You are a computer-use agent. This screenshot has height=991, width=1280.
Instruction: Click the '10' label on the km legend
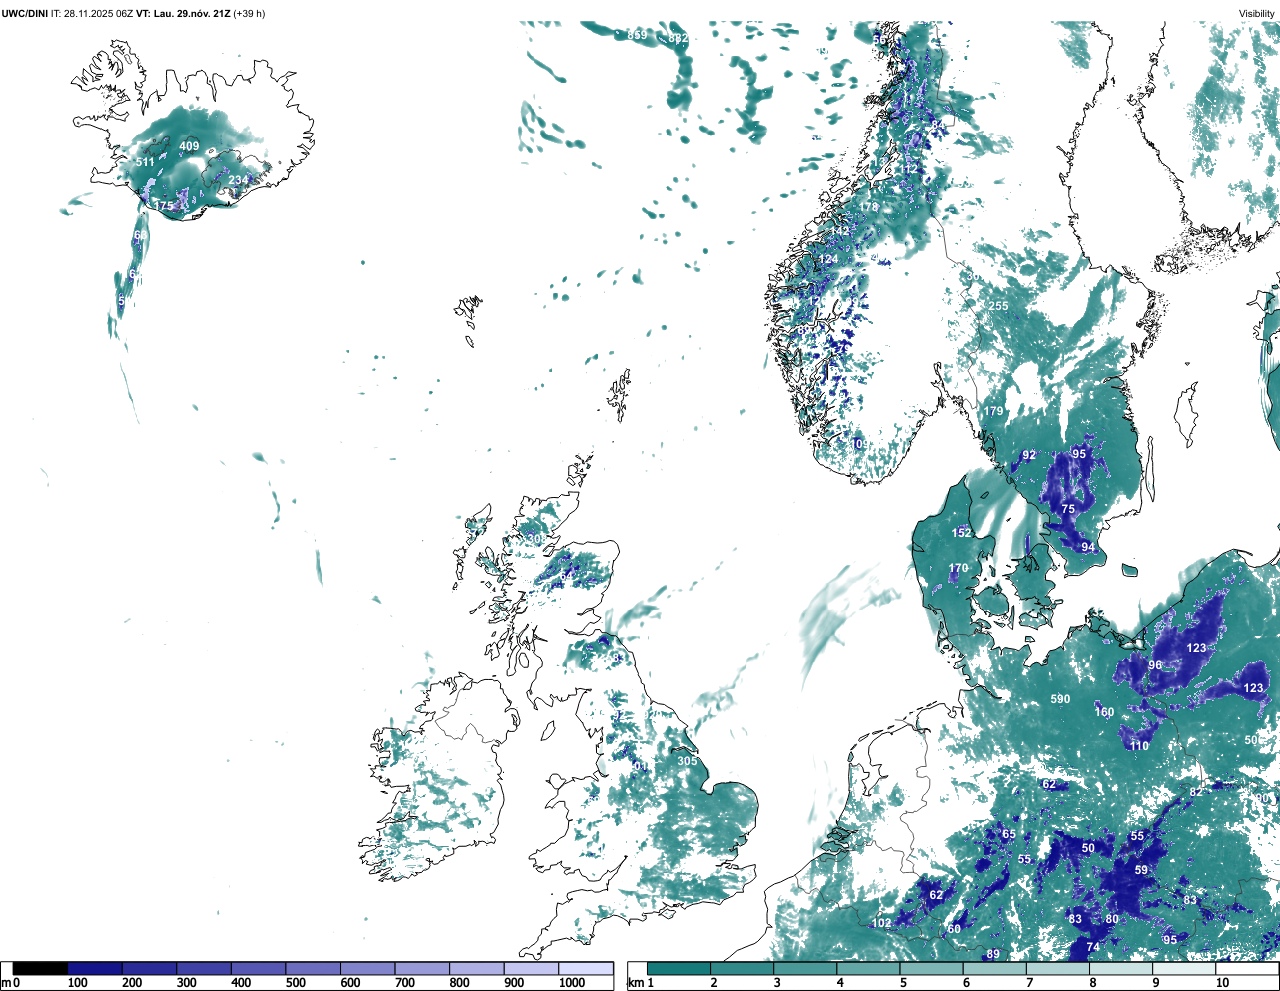pyautogui.click(x=1222, y=983)
